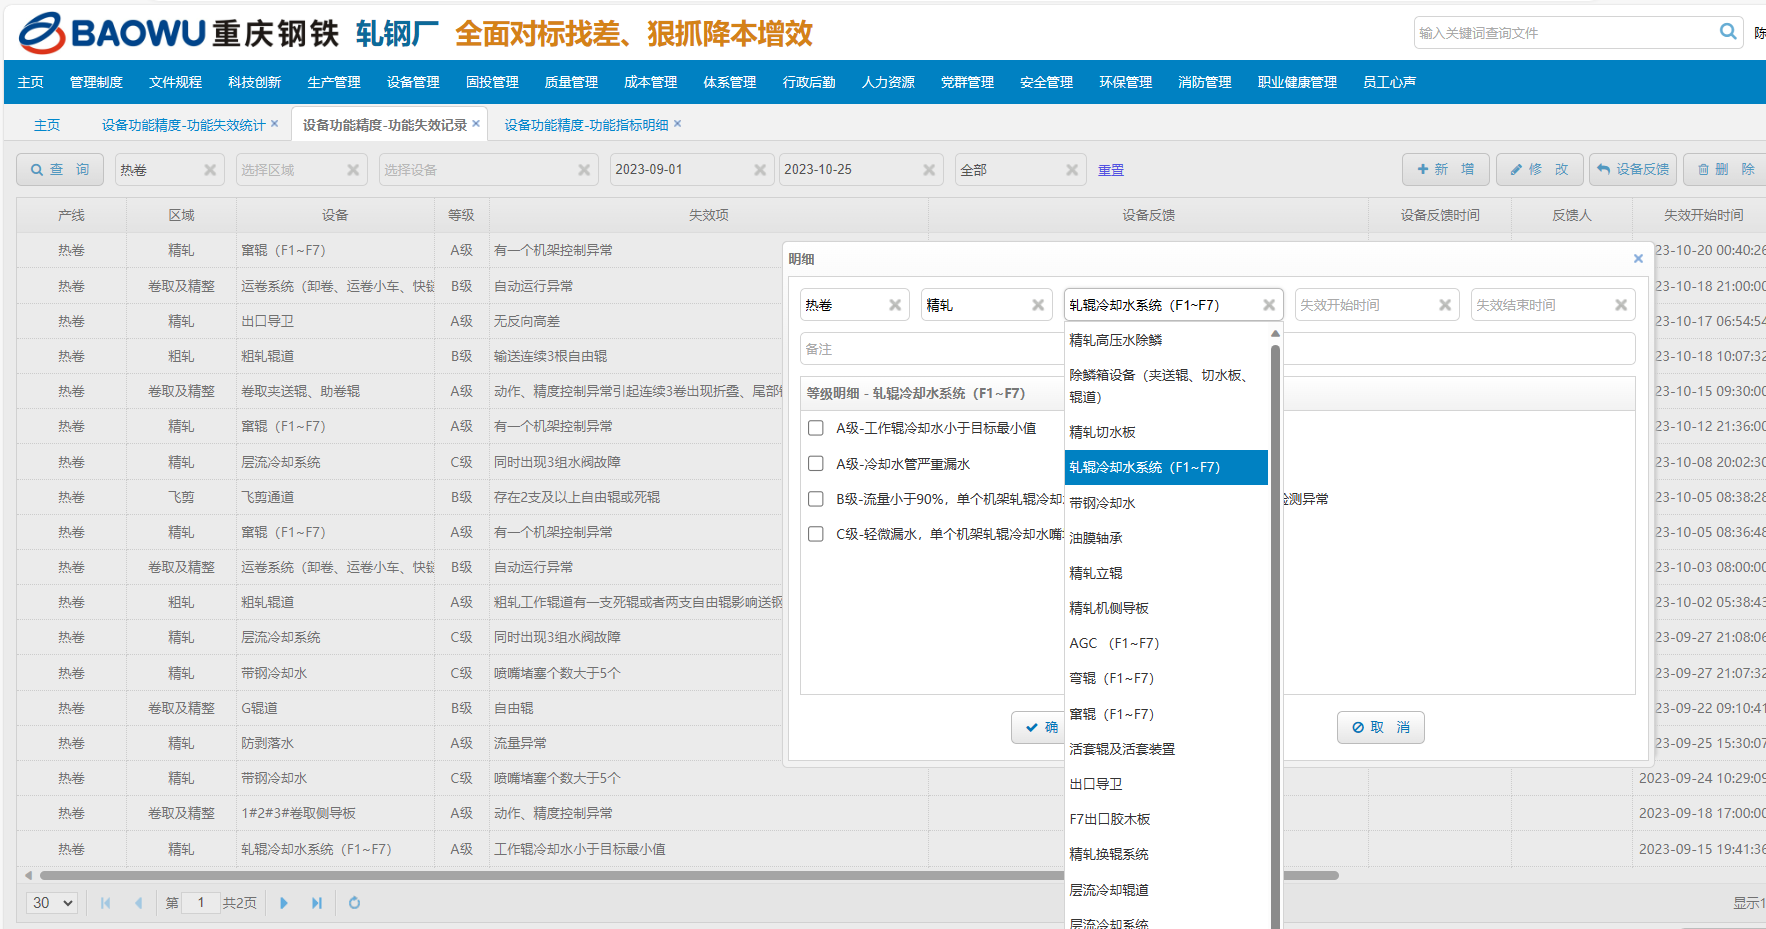Close the 设备功能精度-功能失效记录 tab

tap(476, 124)
